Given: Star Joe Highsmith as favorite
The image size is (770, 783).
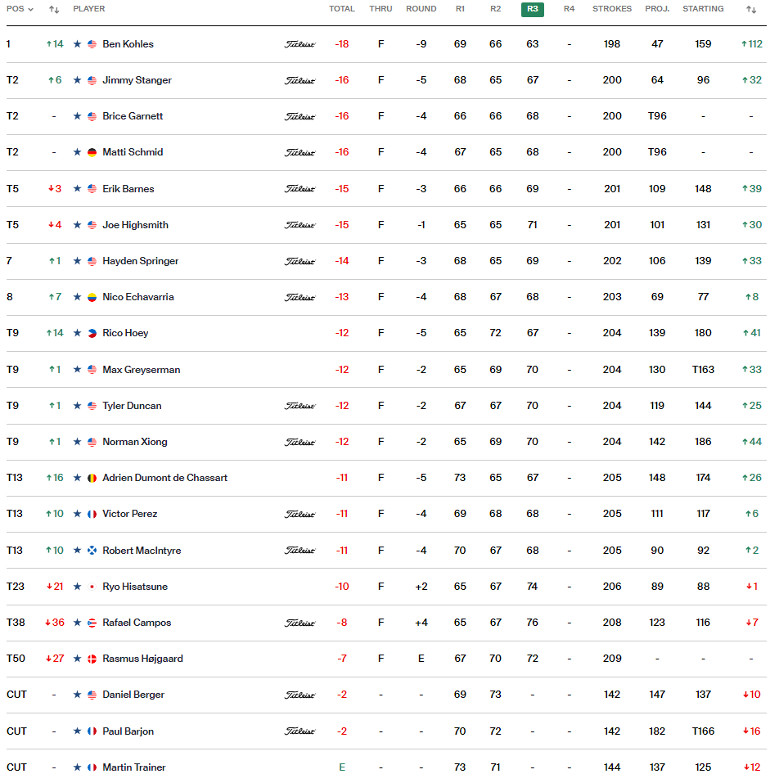Looking at the screenshot, I should tap(77, 225).
